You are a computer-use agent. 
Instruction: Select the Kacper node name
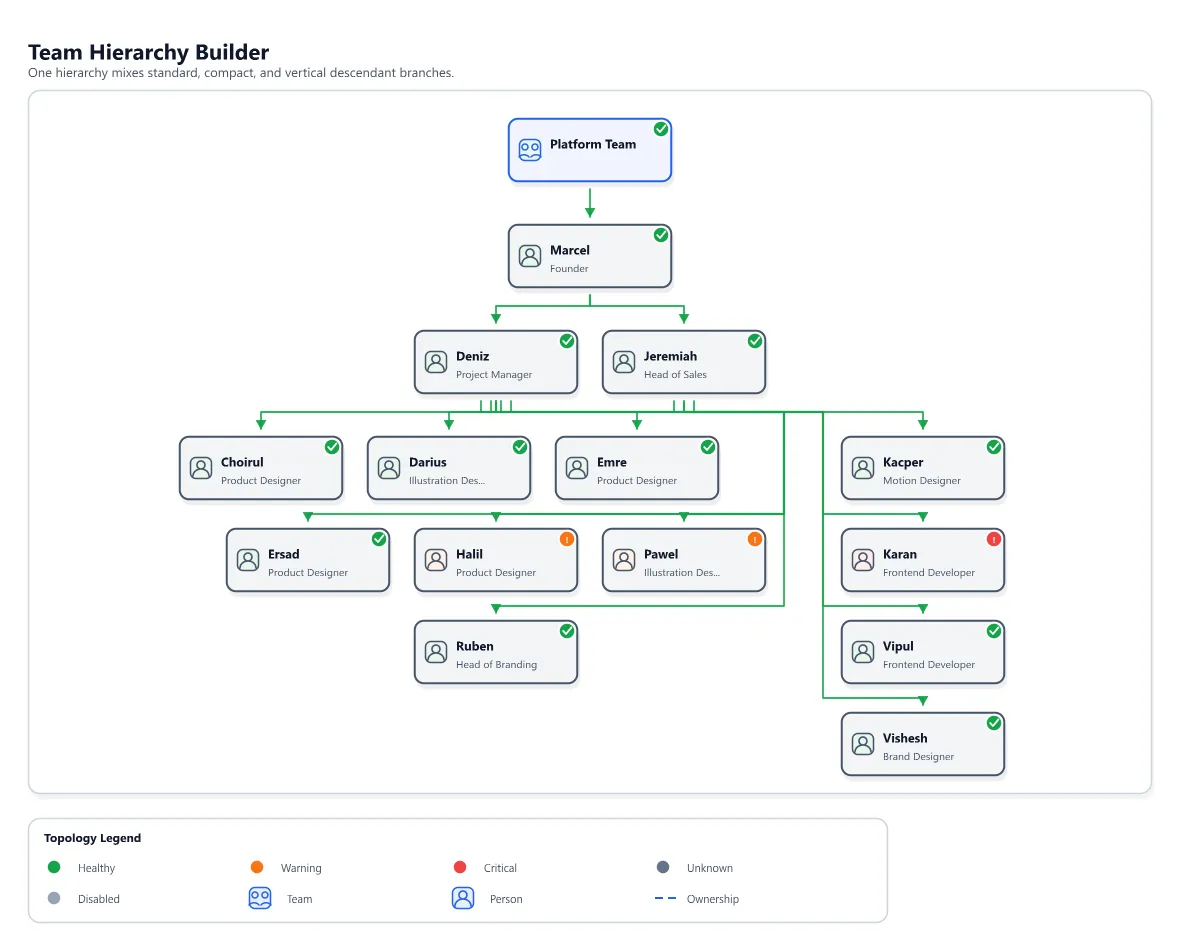tap(903, 462)
